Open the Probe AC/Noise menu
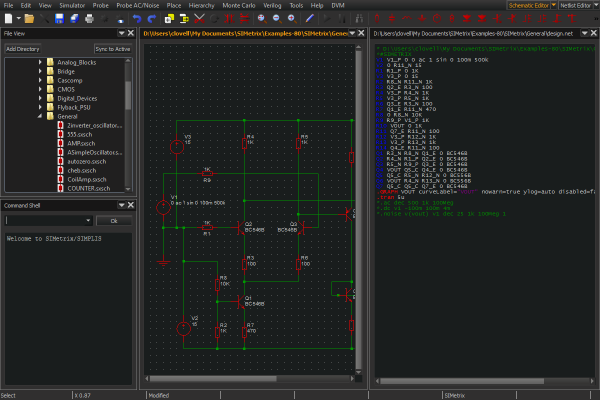The image size is (600, 400). click(x=138, y=5)
